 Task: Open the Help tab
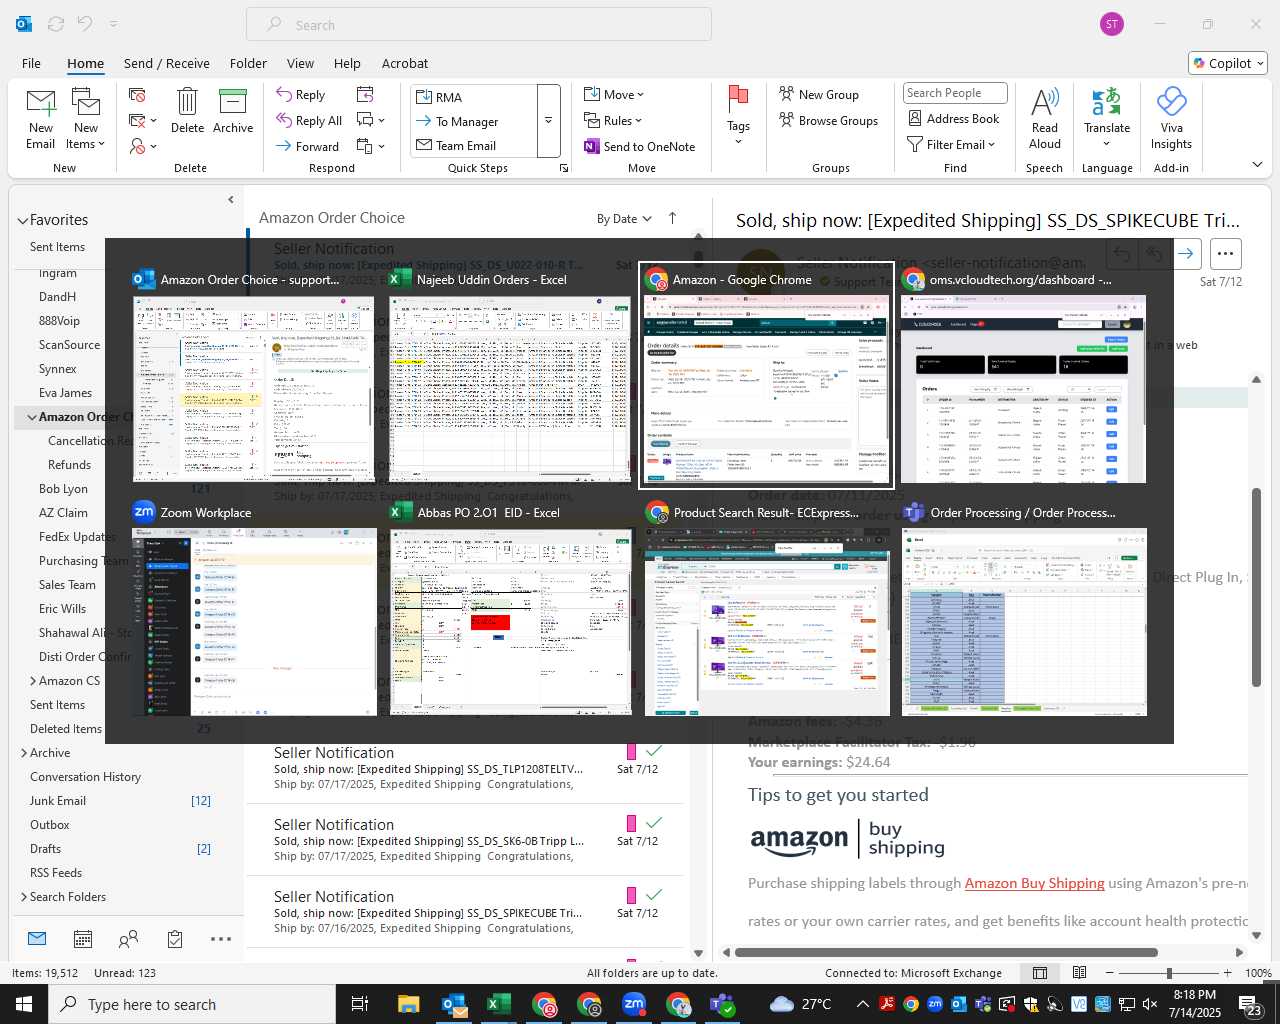347,63
